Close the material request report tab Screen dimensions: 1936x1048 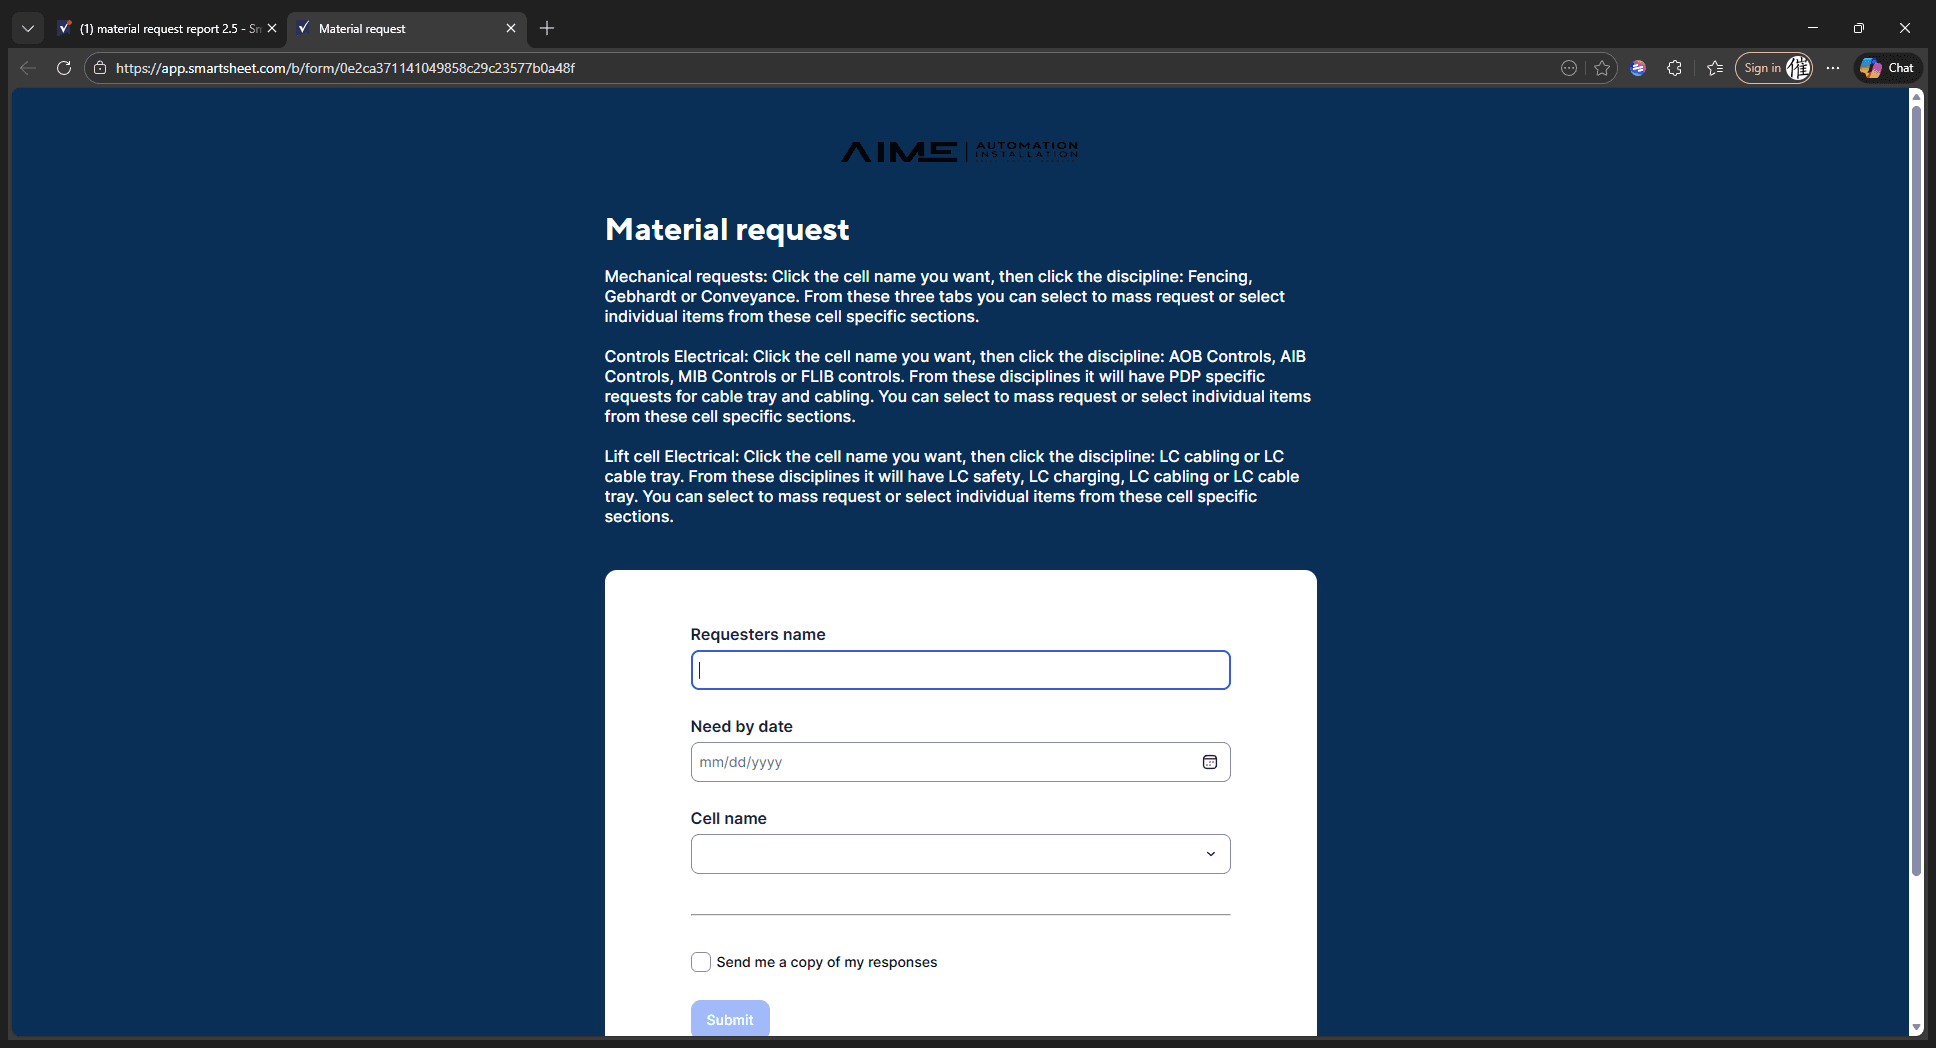tap(272, 28)
